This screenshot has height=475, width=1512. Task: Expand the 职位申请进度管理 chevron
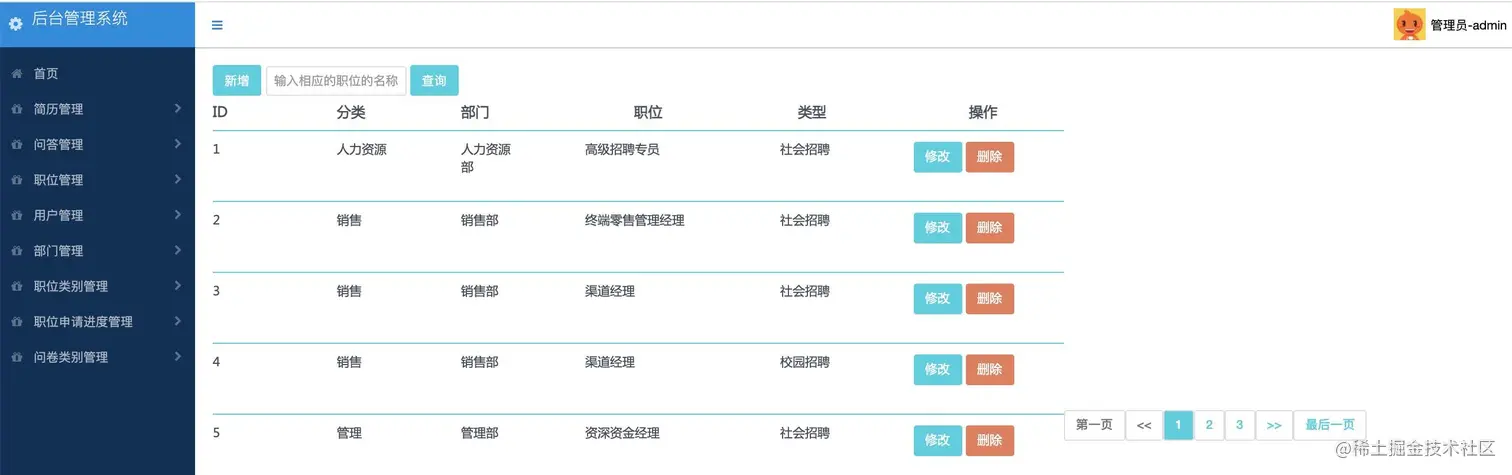point(177,321)
